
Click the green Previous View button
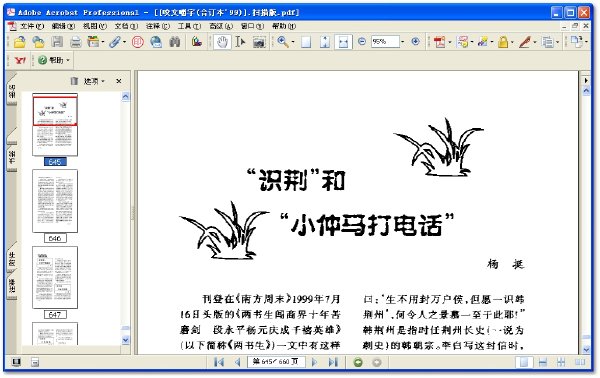[x=358, y=362]
